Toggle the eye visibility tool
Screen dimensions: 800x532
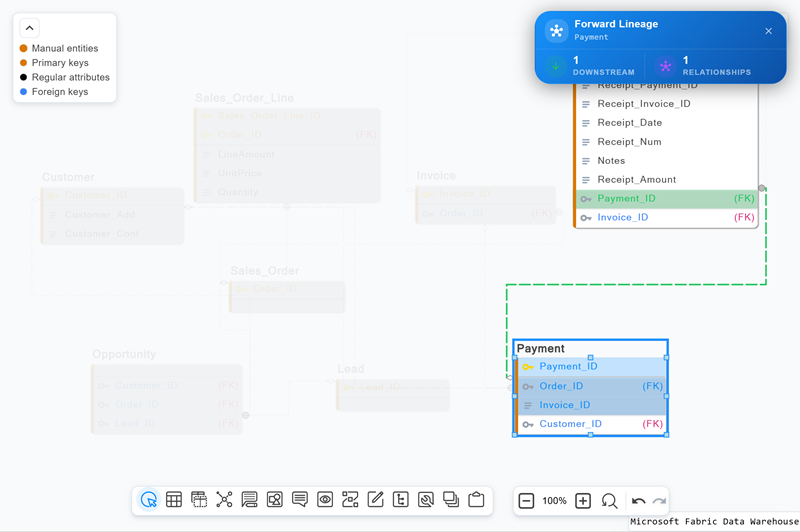[325, 500]
